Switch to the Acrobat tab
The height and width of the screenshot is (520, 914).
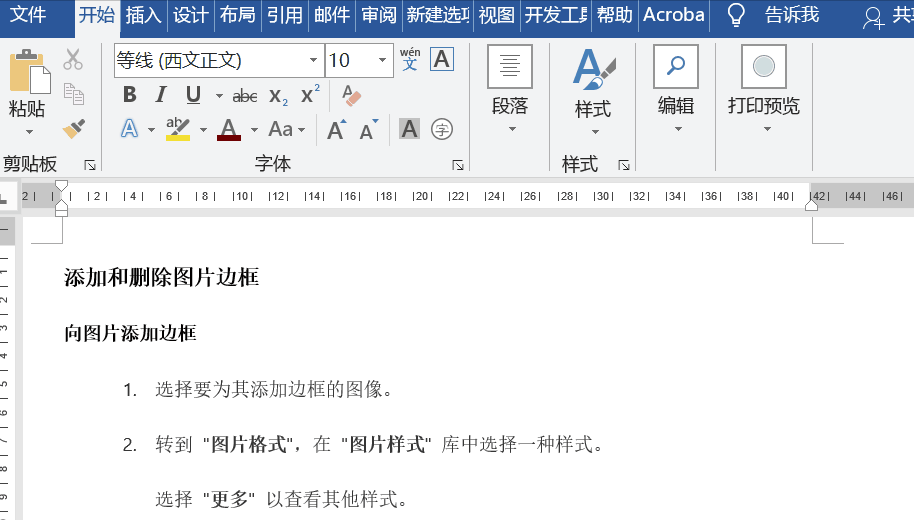coord(674,15)
